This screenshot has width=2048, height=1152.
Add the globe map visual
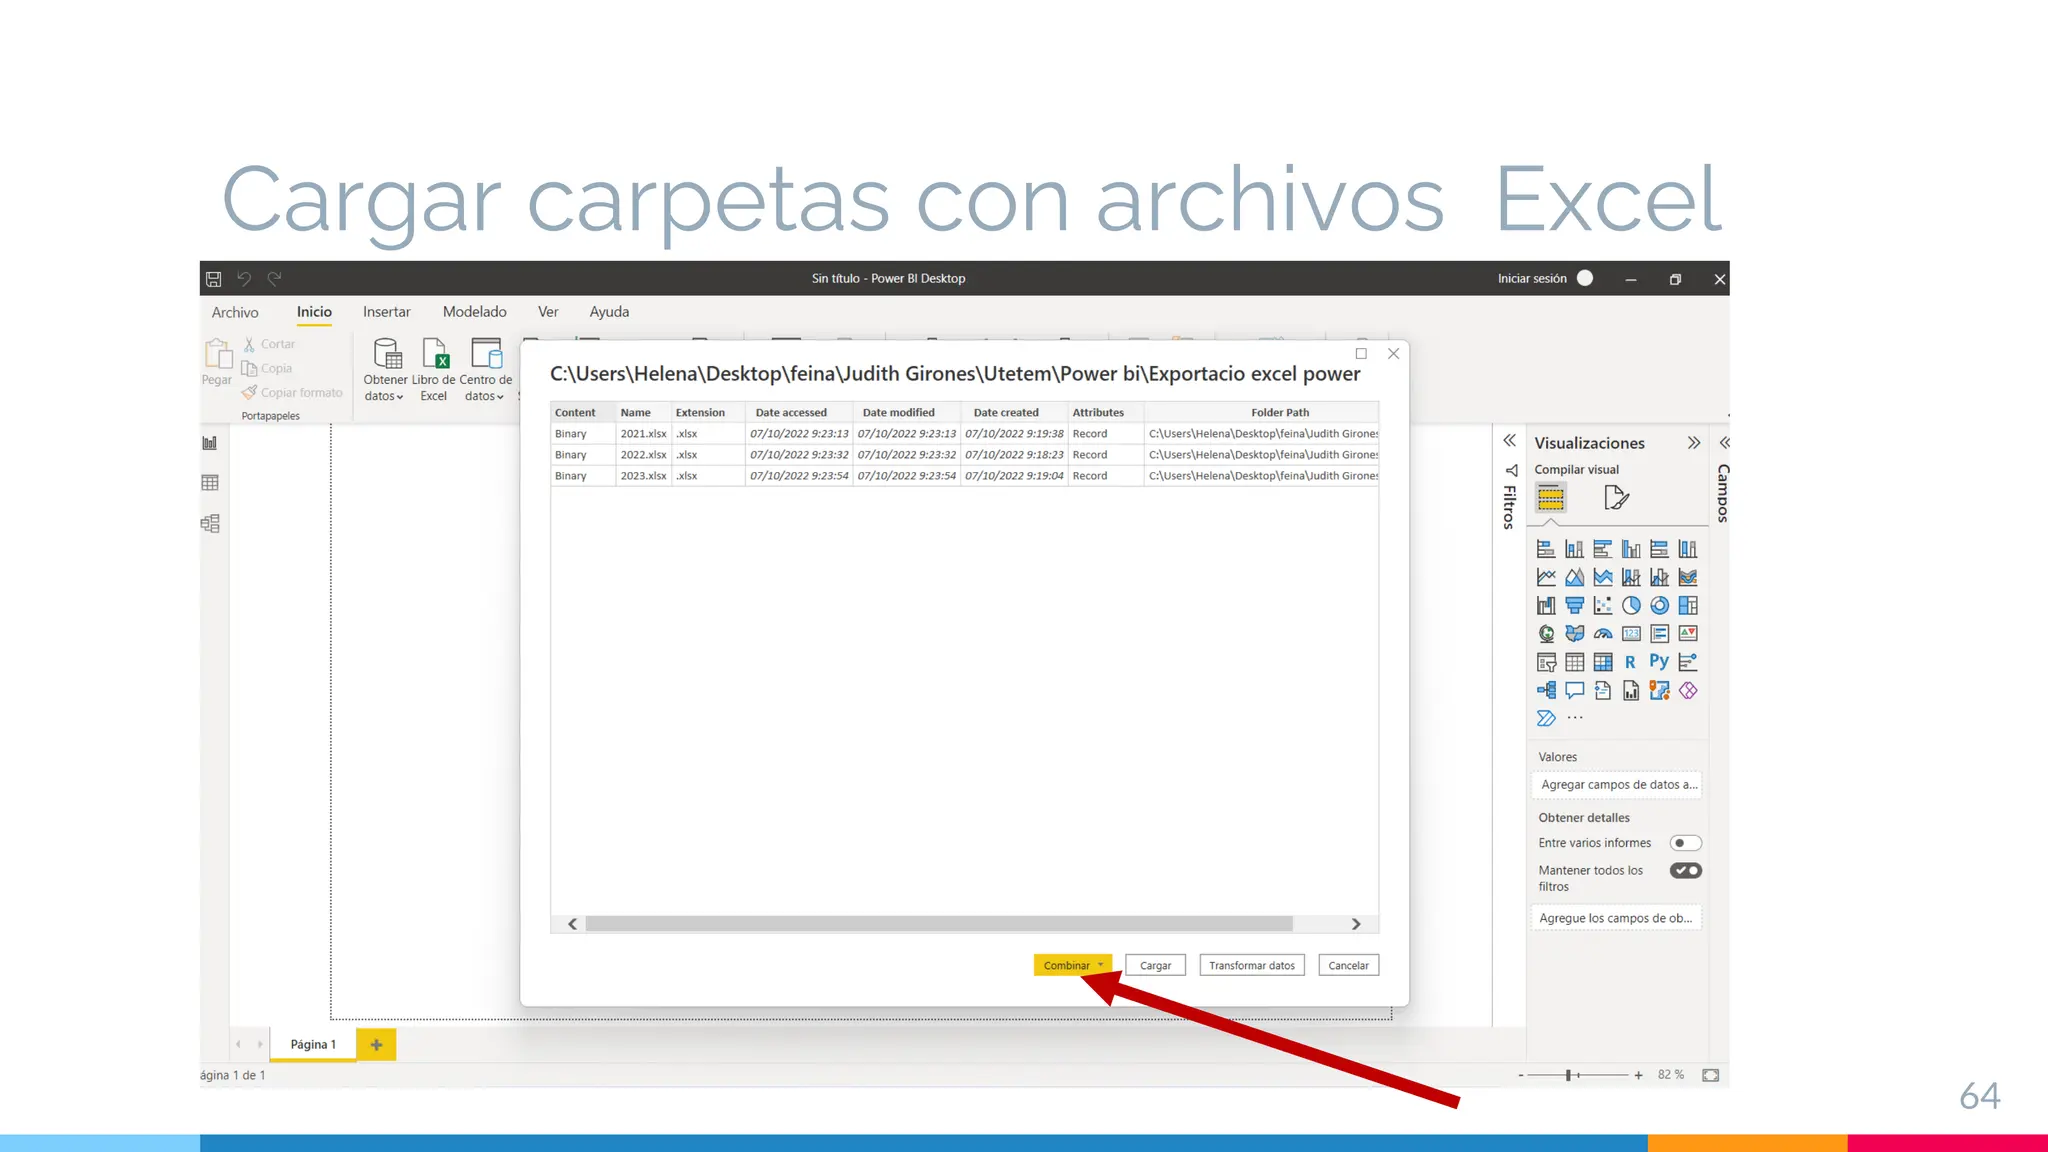(1546, 633)
